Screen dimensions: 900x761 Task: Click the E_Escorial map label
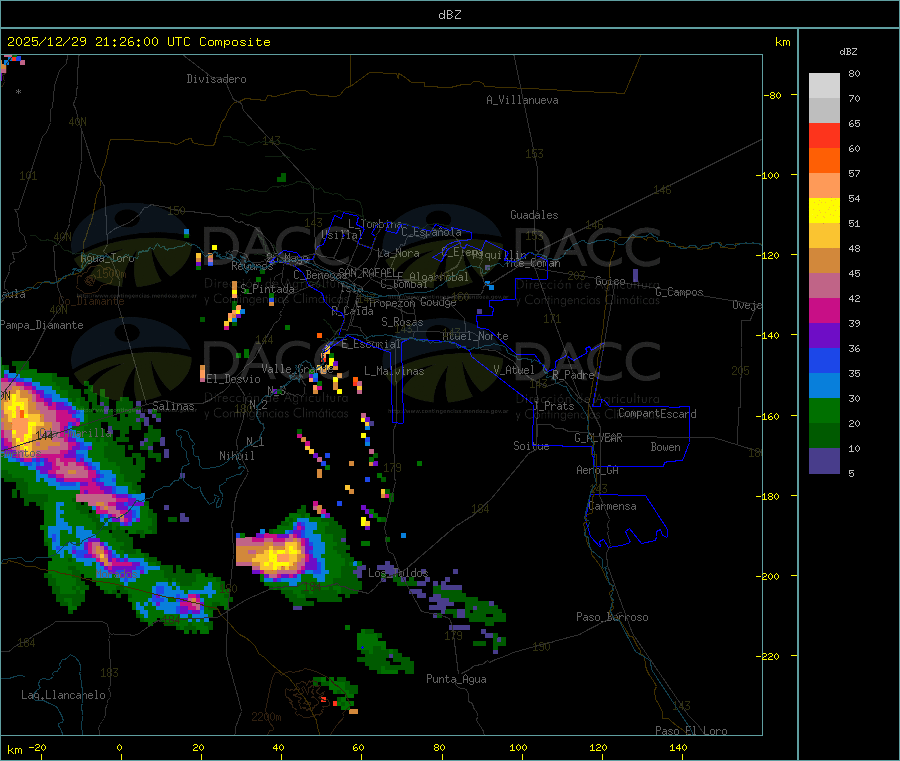[x=371, y=344]
